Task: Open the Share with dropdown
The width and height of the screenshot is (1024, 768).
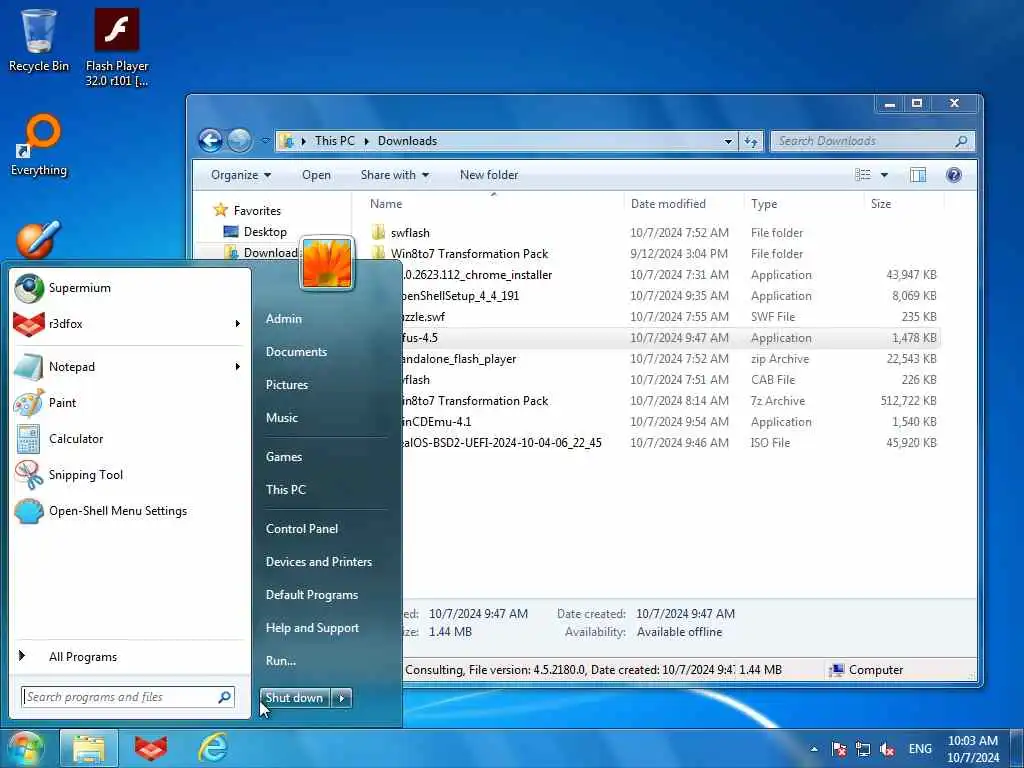Action: tap(395, 175)
